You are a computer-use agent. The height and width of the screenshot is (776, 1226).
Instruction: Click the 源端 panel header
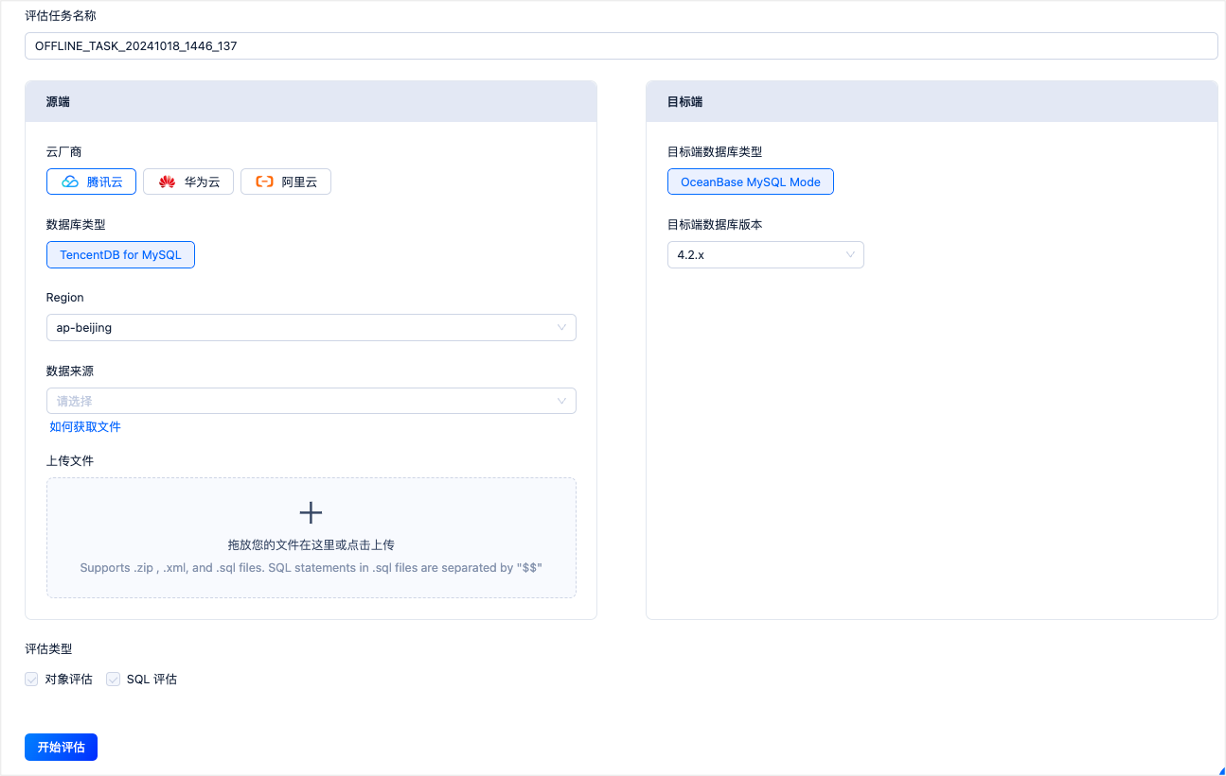pos(311,102)
